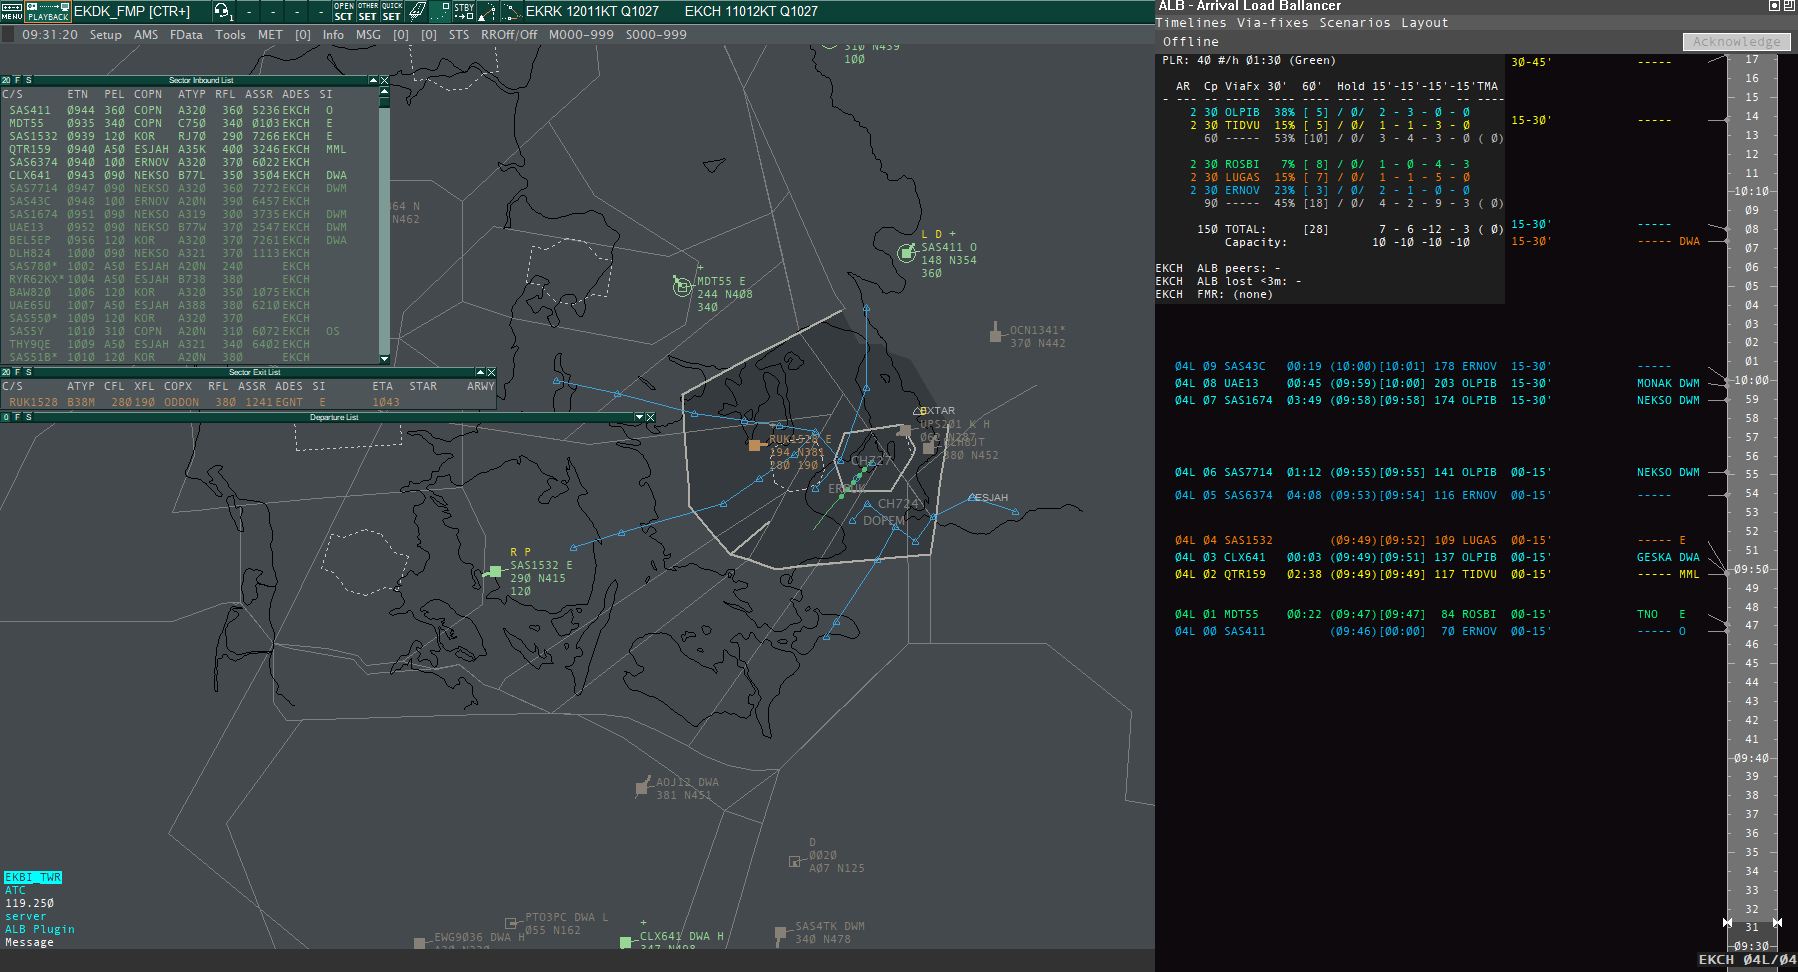Viewport: 1798px width, 972px height.
Task: Click the headset voice communication icon
Action: 222,11
